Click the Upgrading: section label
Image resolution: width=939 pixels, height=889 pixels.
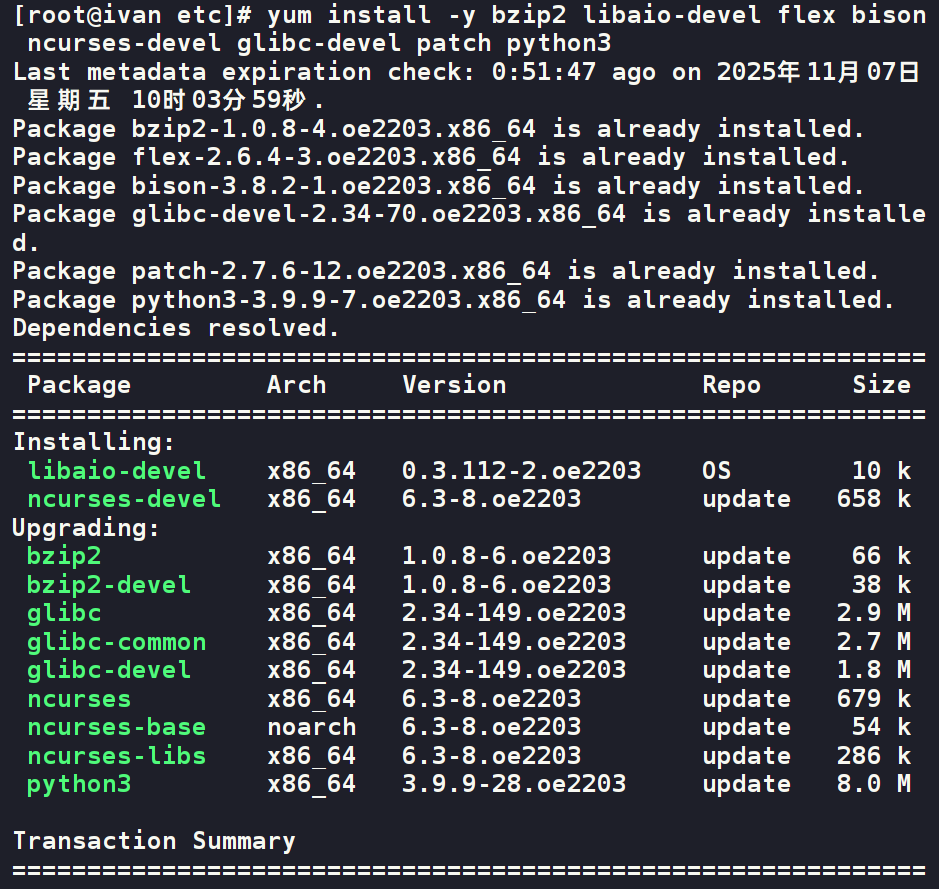point(86,529)
